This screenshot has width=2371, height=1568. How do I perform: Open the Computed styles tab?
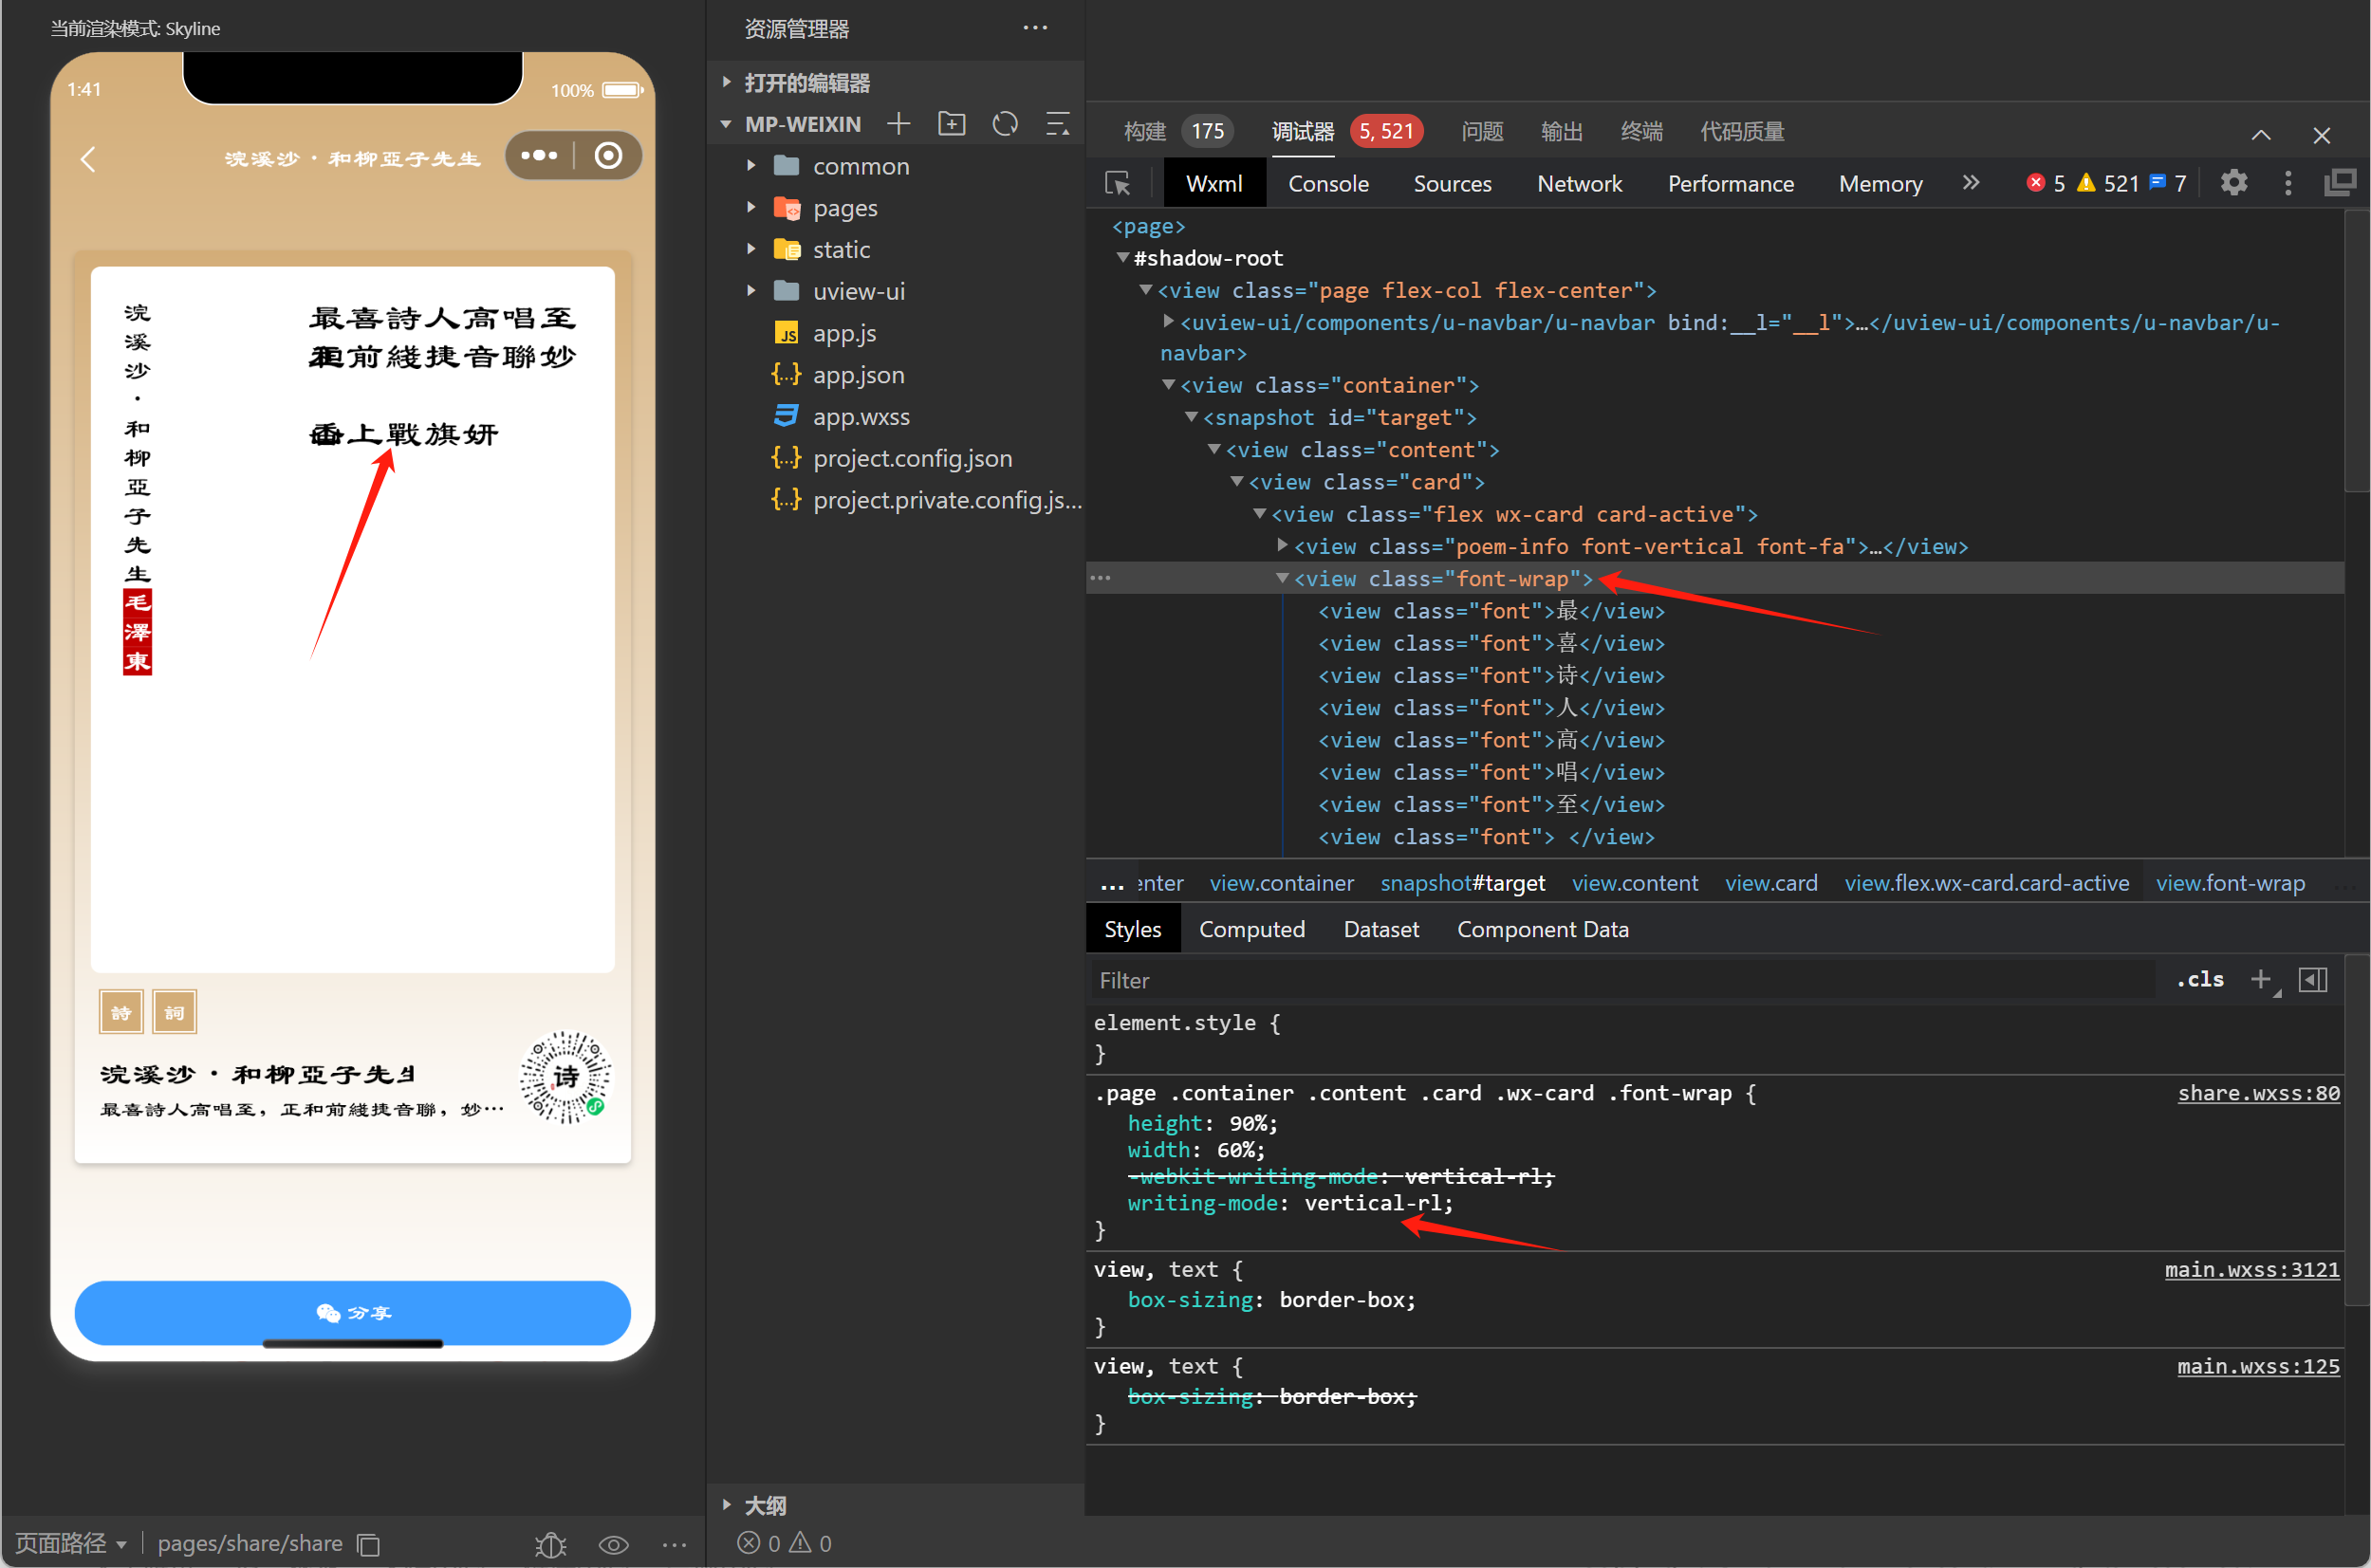(1251, 929)
